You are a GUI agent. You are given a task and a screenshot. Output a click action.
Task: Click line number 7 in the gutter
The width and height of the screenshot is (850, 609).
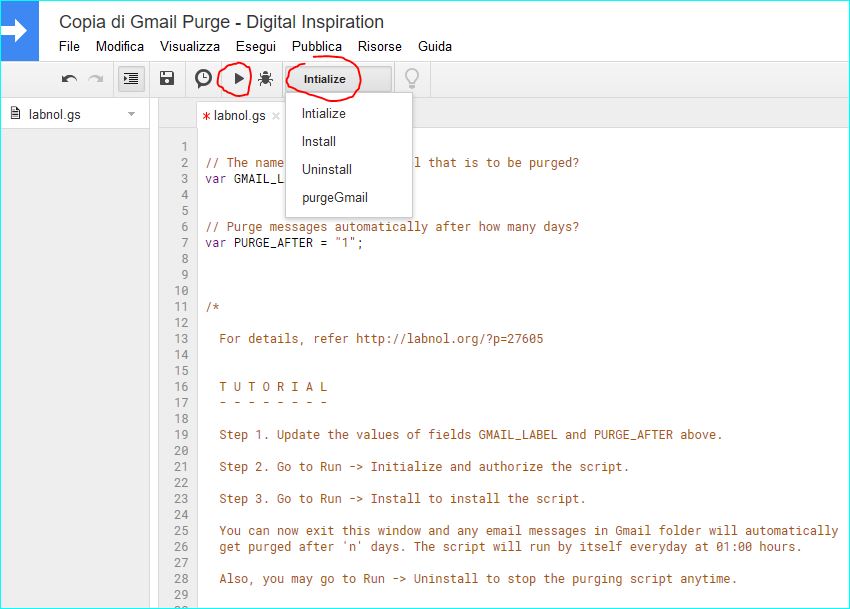point(185,243)
